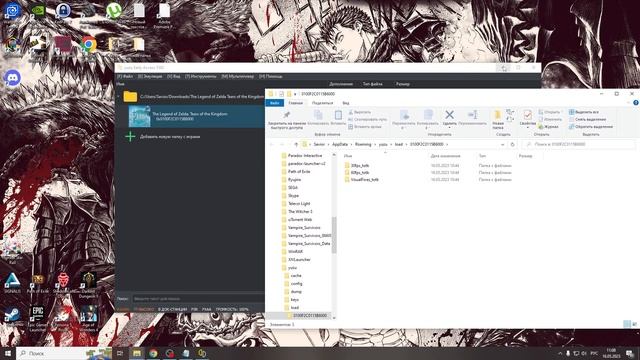The width and height of the screenshot is (640, 360).
Task: Click the Properties (Свойства) checkmark icon
Action: click(x=527, y=115)
